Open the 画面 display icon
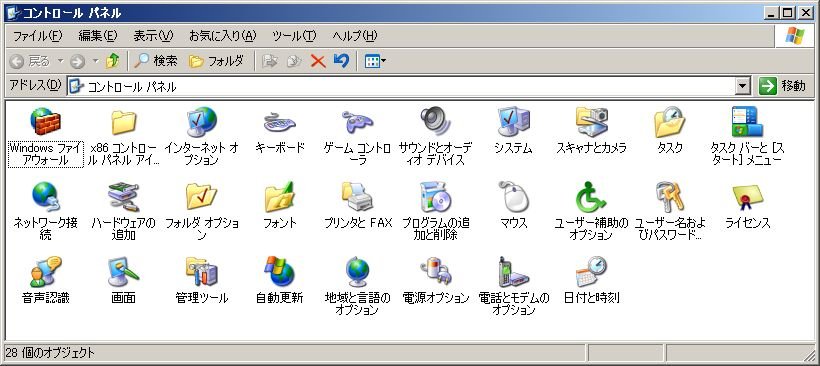 click(x=123, y=271)
